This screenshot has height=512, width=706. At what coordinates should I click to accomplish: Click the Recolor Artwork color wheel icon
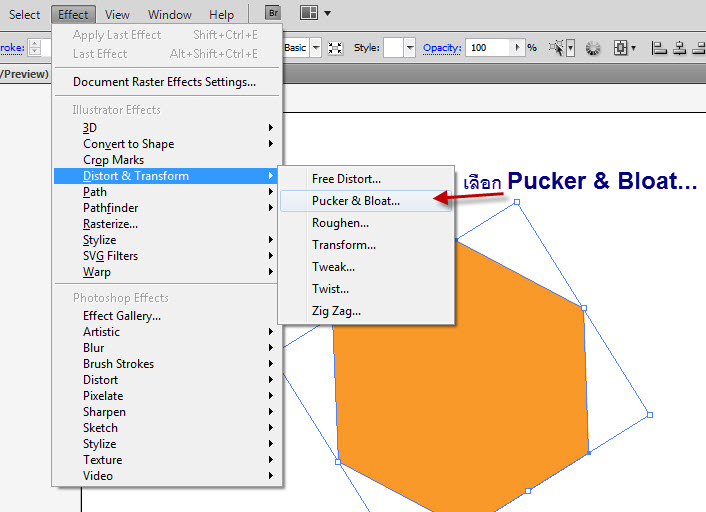coord(593,47)
